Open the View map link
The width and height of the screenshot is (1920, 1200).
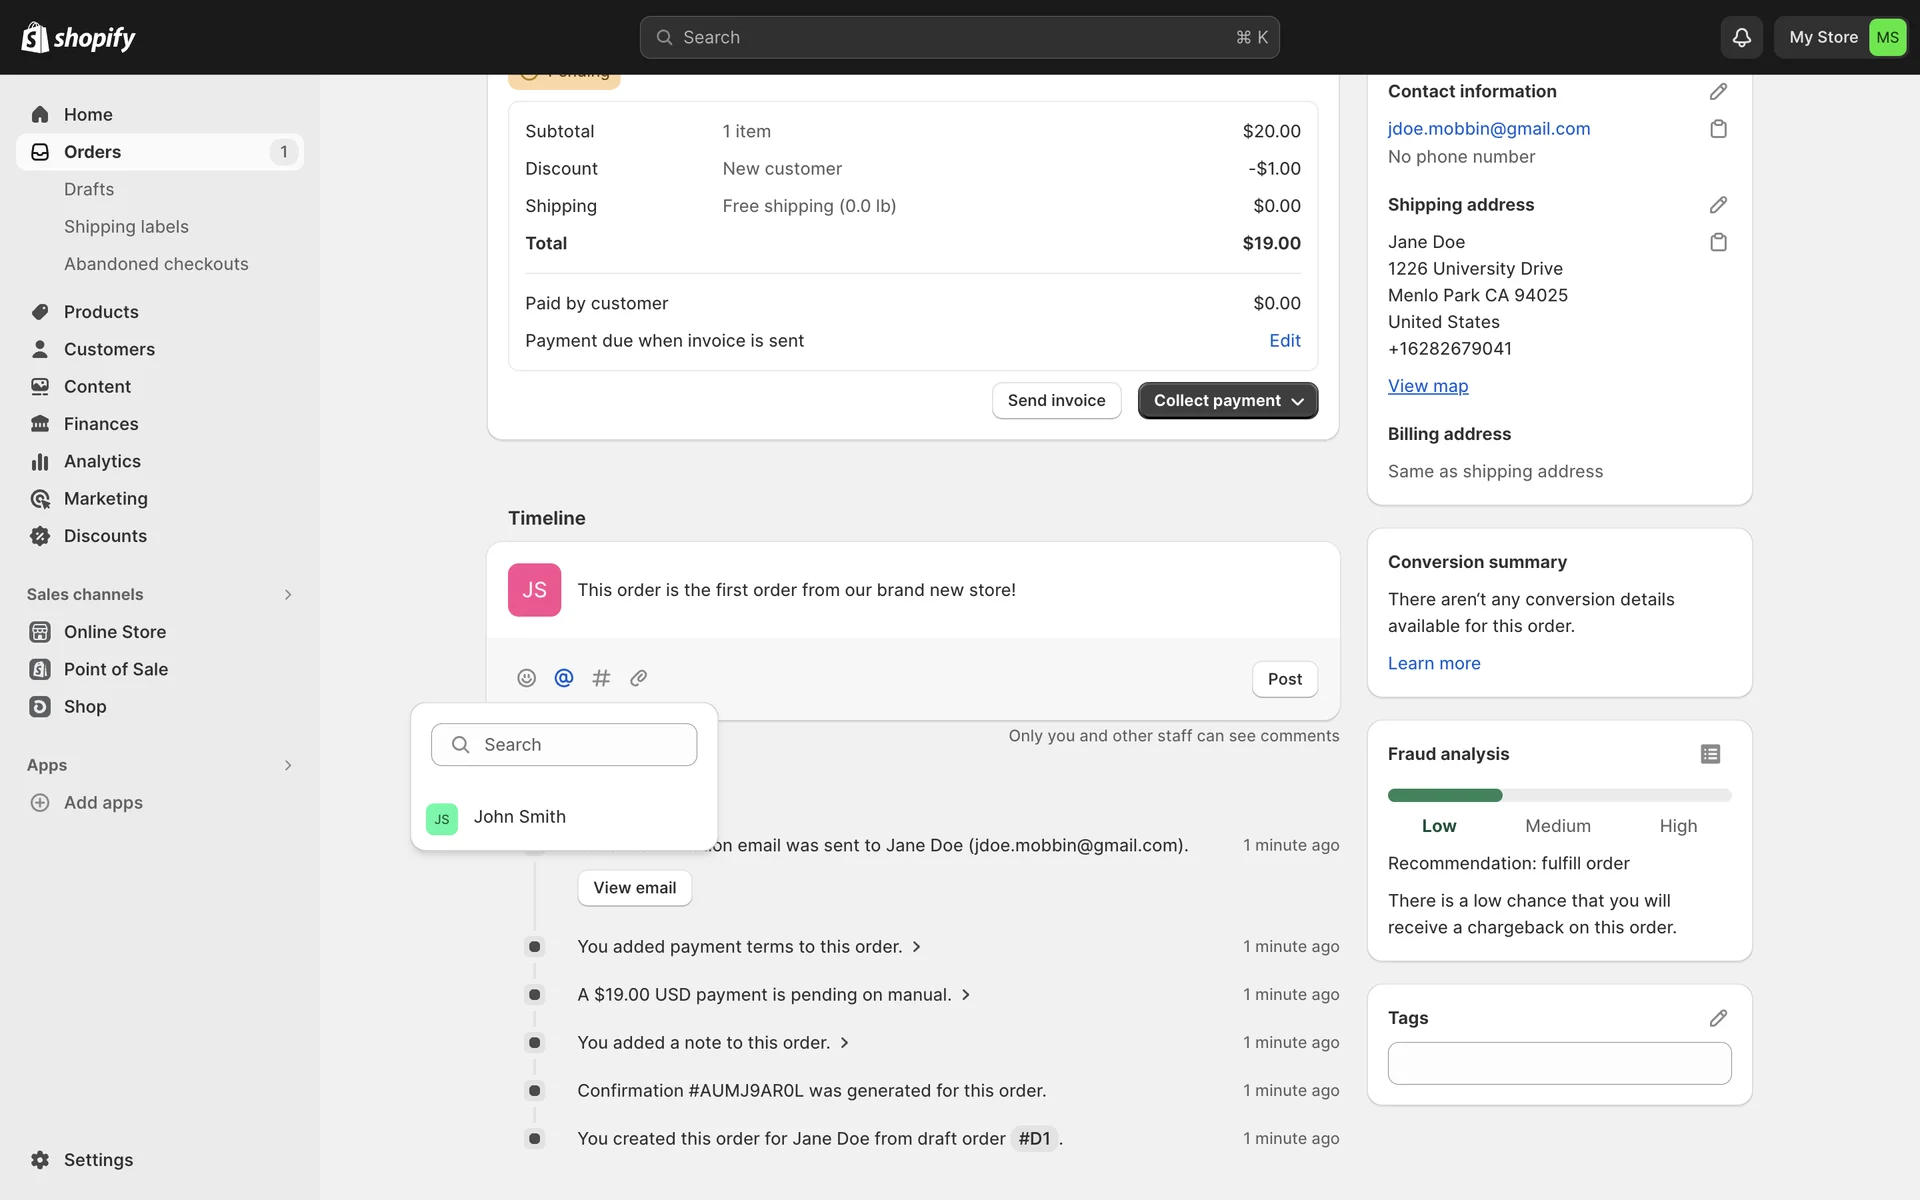(x=1427, y=386)
